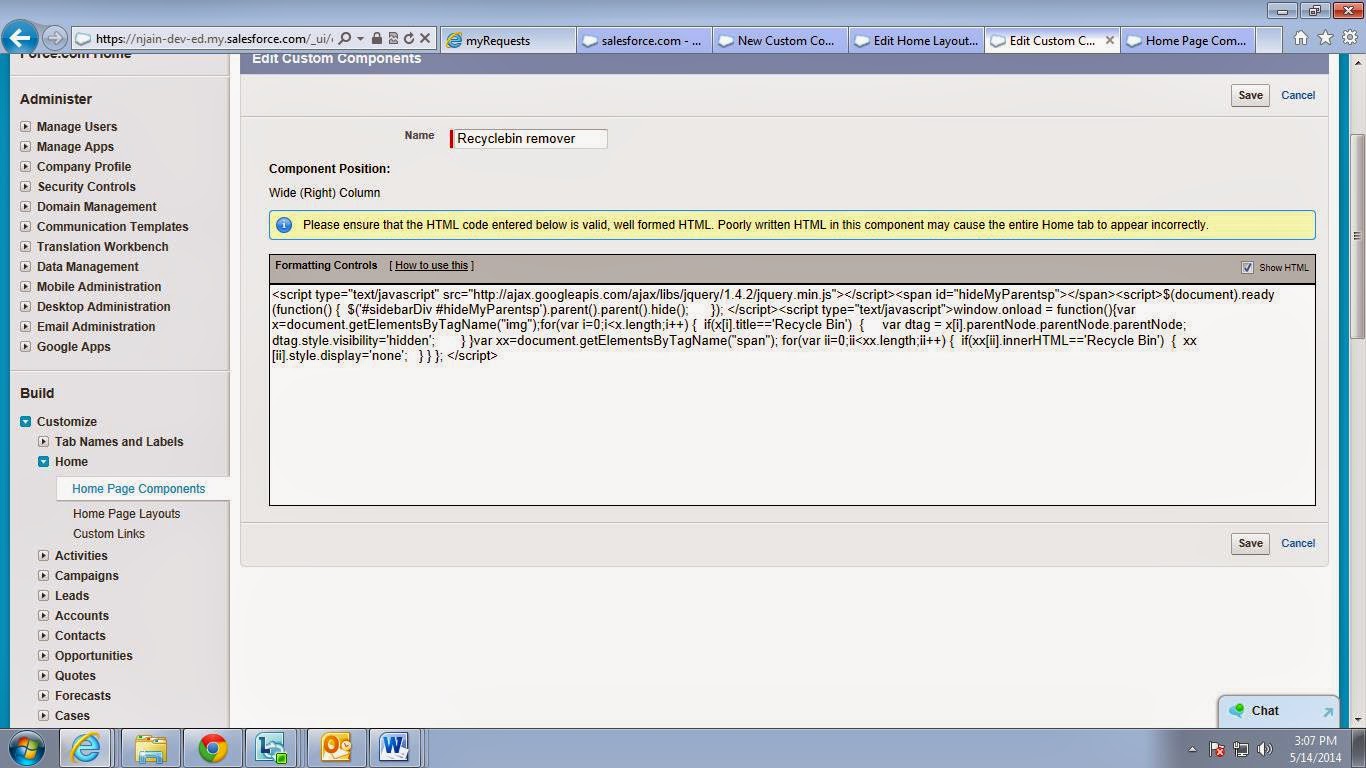Click inside the HTML code text area

pyautogui.click(x=792, y=395)
